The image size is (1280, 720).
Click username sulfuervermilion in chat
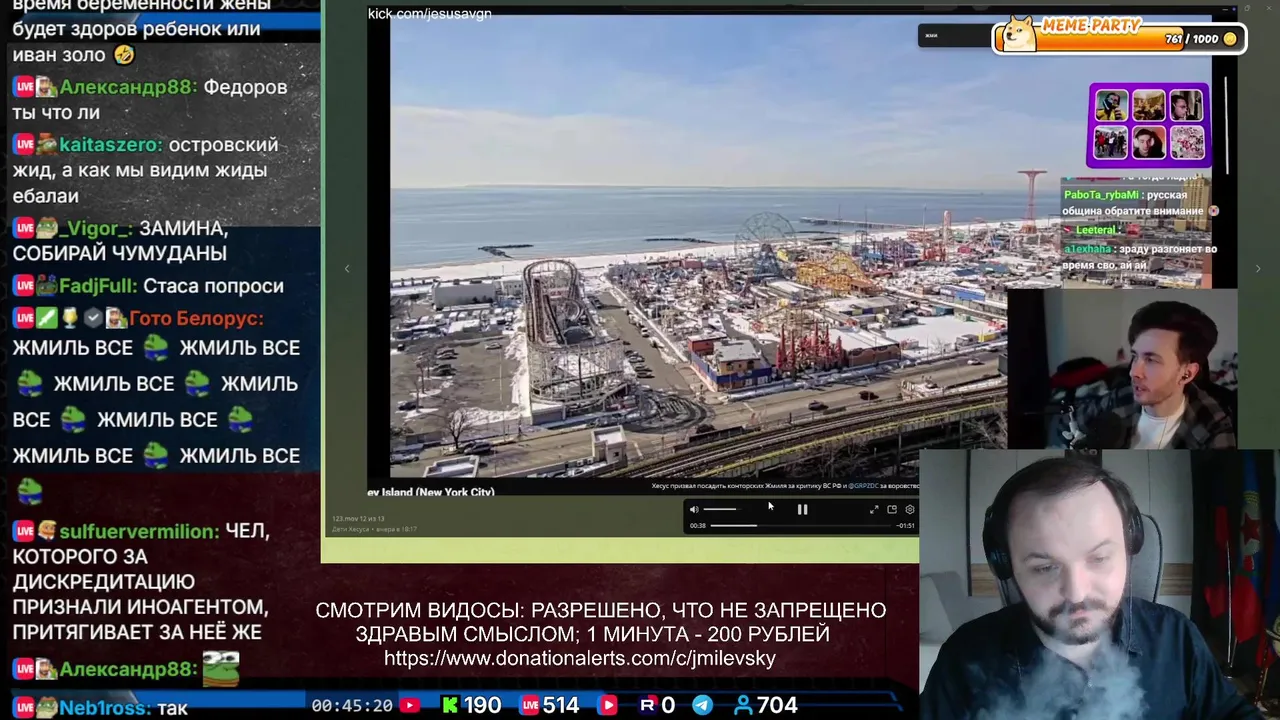tap(138, 531)
